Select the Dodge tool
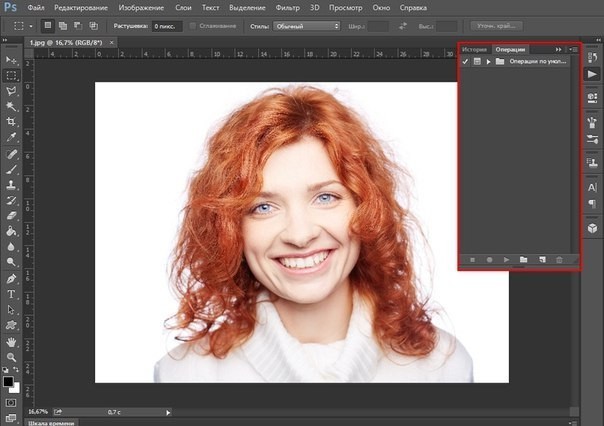The image size is (604, 426). tap(11, 262)
